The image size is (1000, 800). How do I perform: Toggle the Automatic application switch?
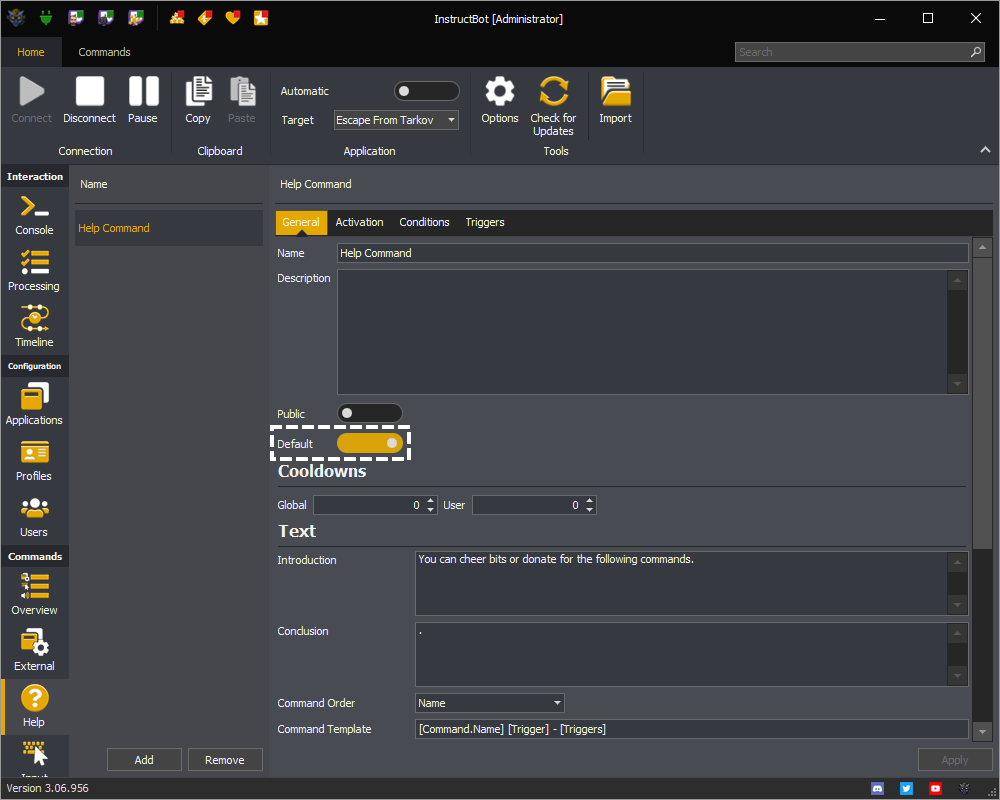427,91
